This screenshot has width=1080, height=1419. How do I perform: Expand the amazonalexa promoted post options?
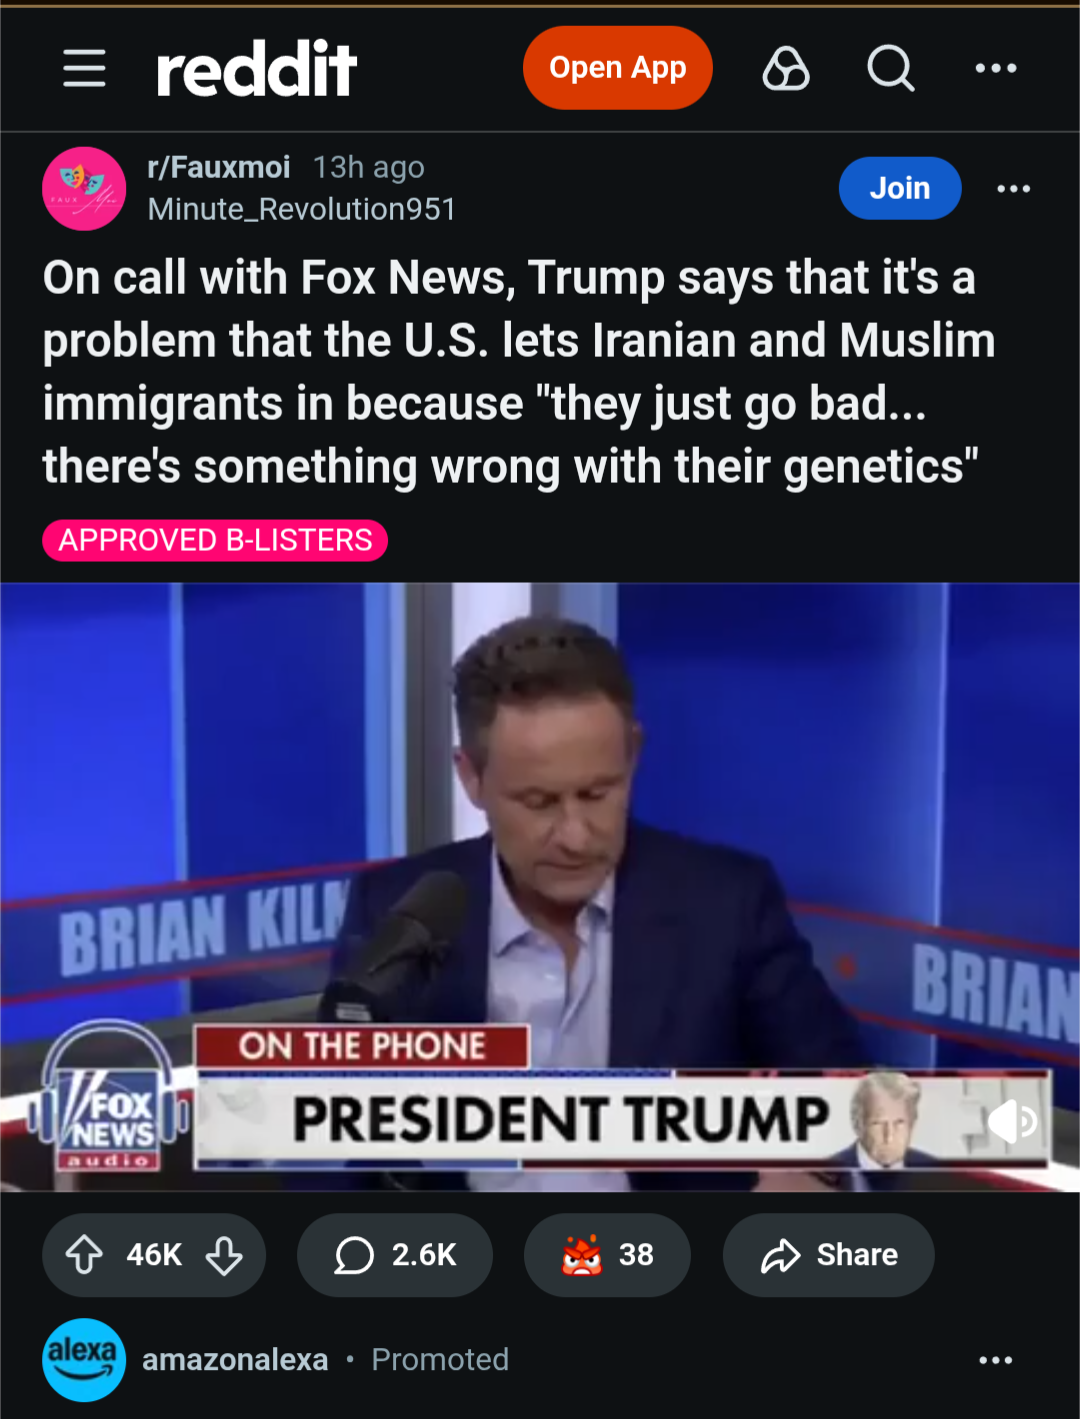[x=996, y=1360]
